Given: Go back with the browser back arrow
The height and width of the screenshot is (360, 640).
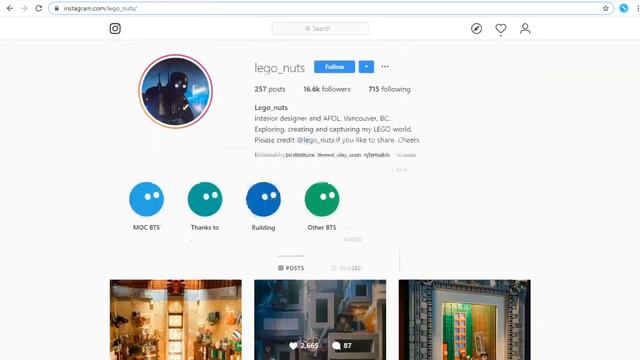Looking at the screenshot, I should coord(10,8).
